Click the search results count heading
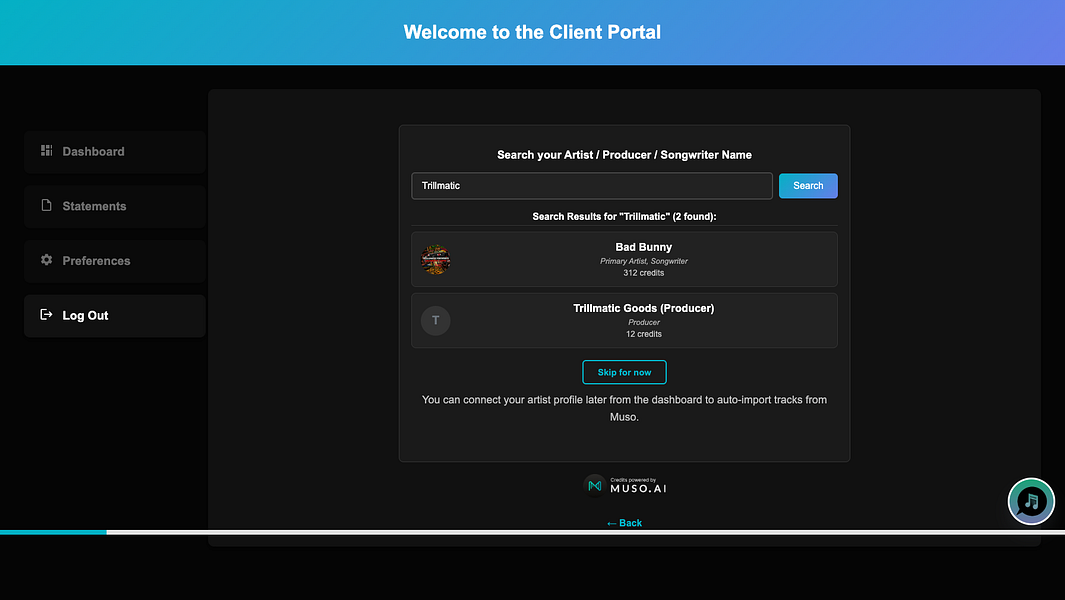The width and height of the screenshot is (1065, 600). [x=624, y=217]
